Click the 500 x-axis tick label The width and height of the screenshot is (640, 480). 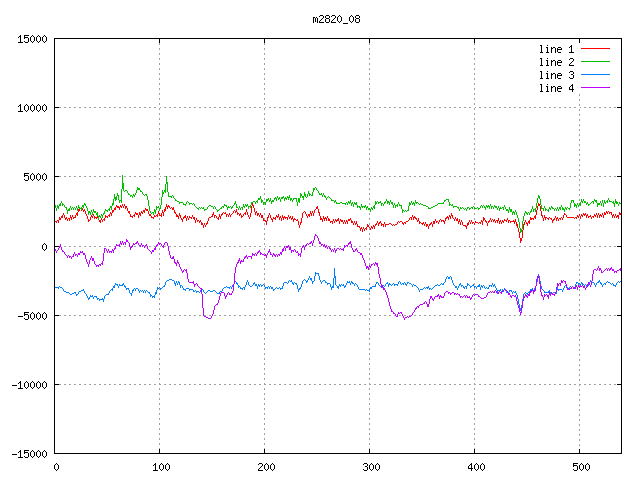(580, 467)
